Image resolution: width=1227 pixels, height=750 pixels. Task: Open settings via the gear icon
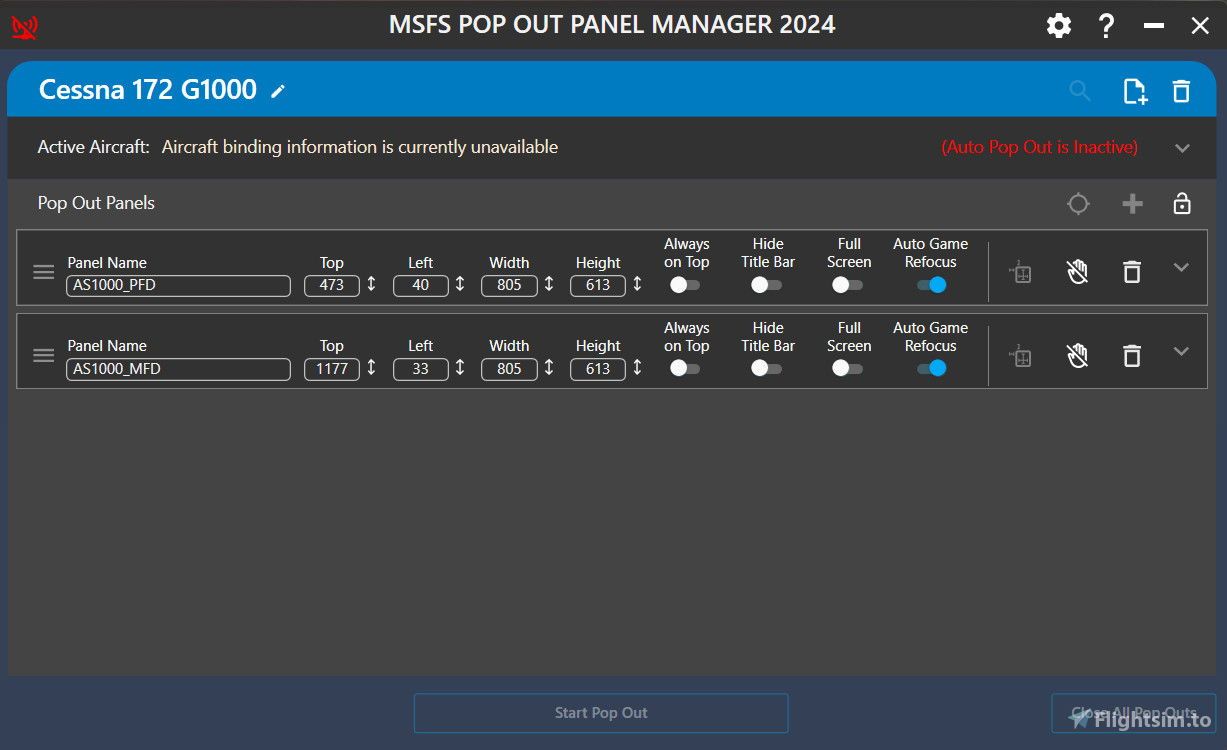(x=1058, y=26)
